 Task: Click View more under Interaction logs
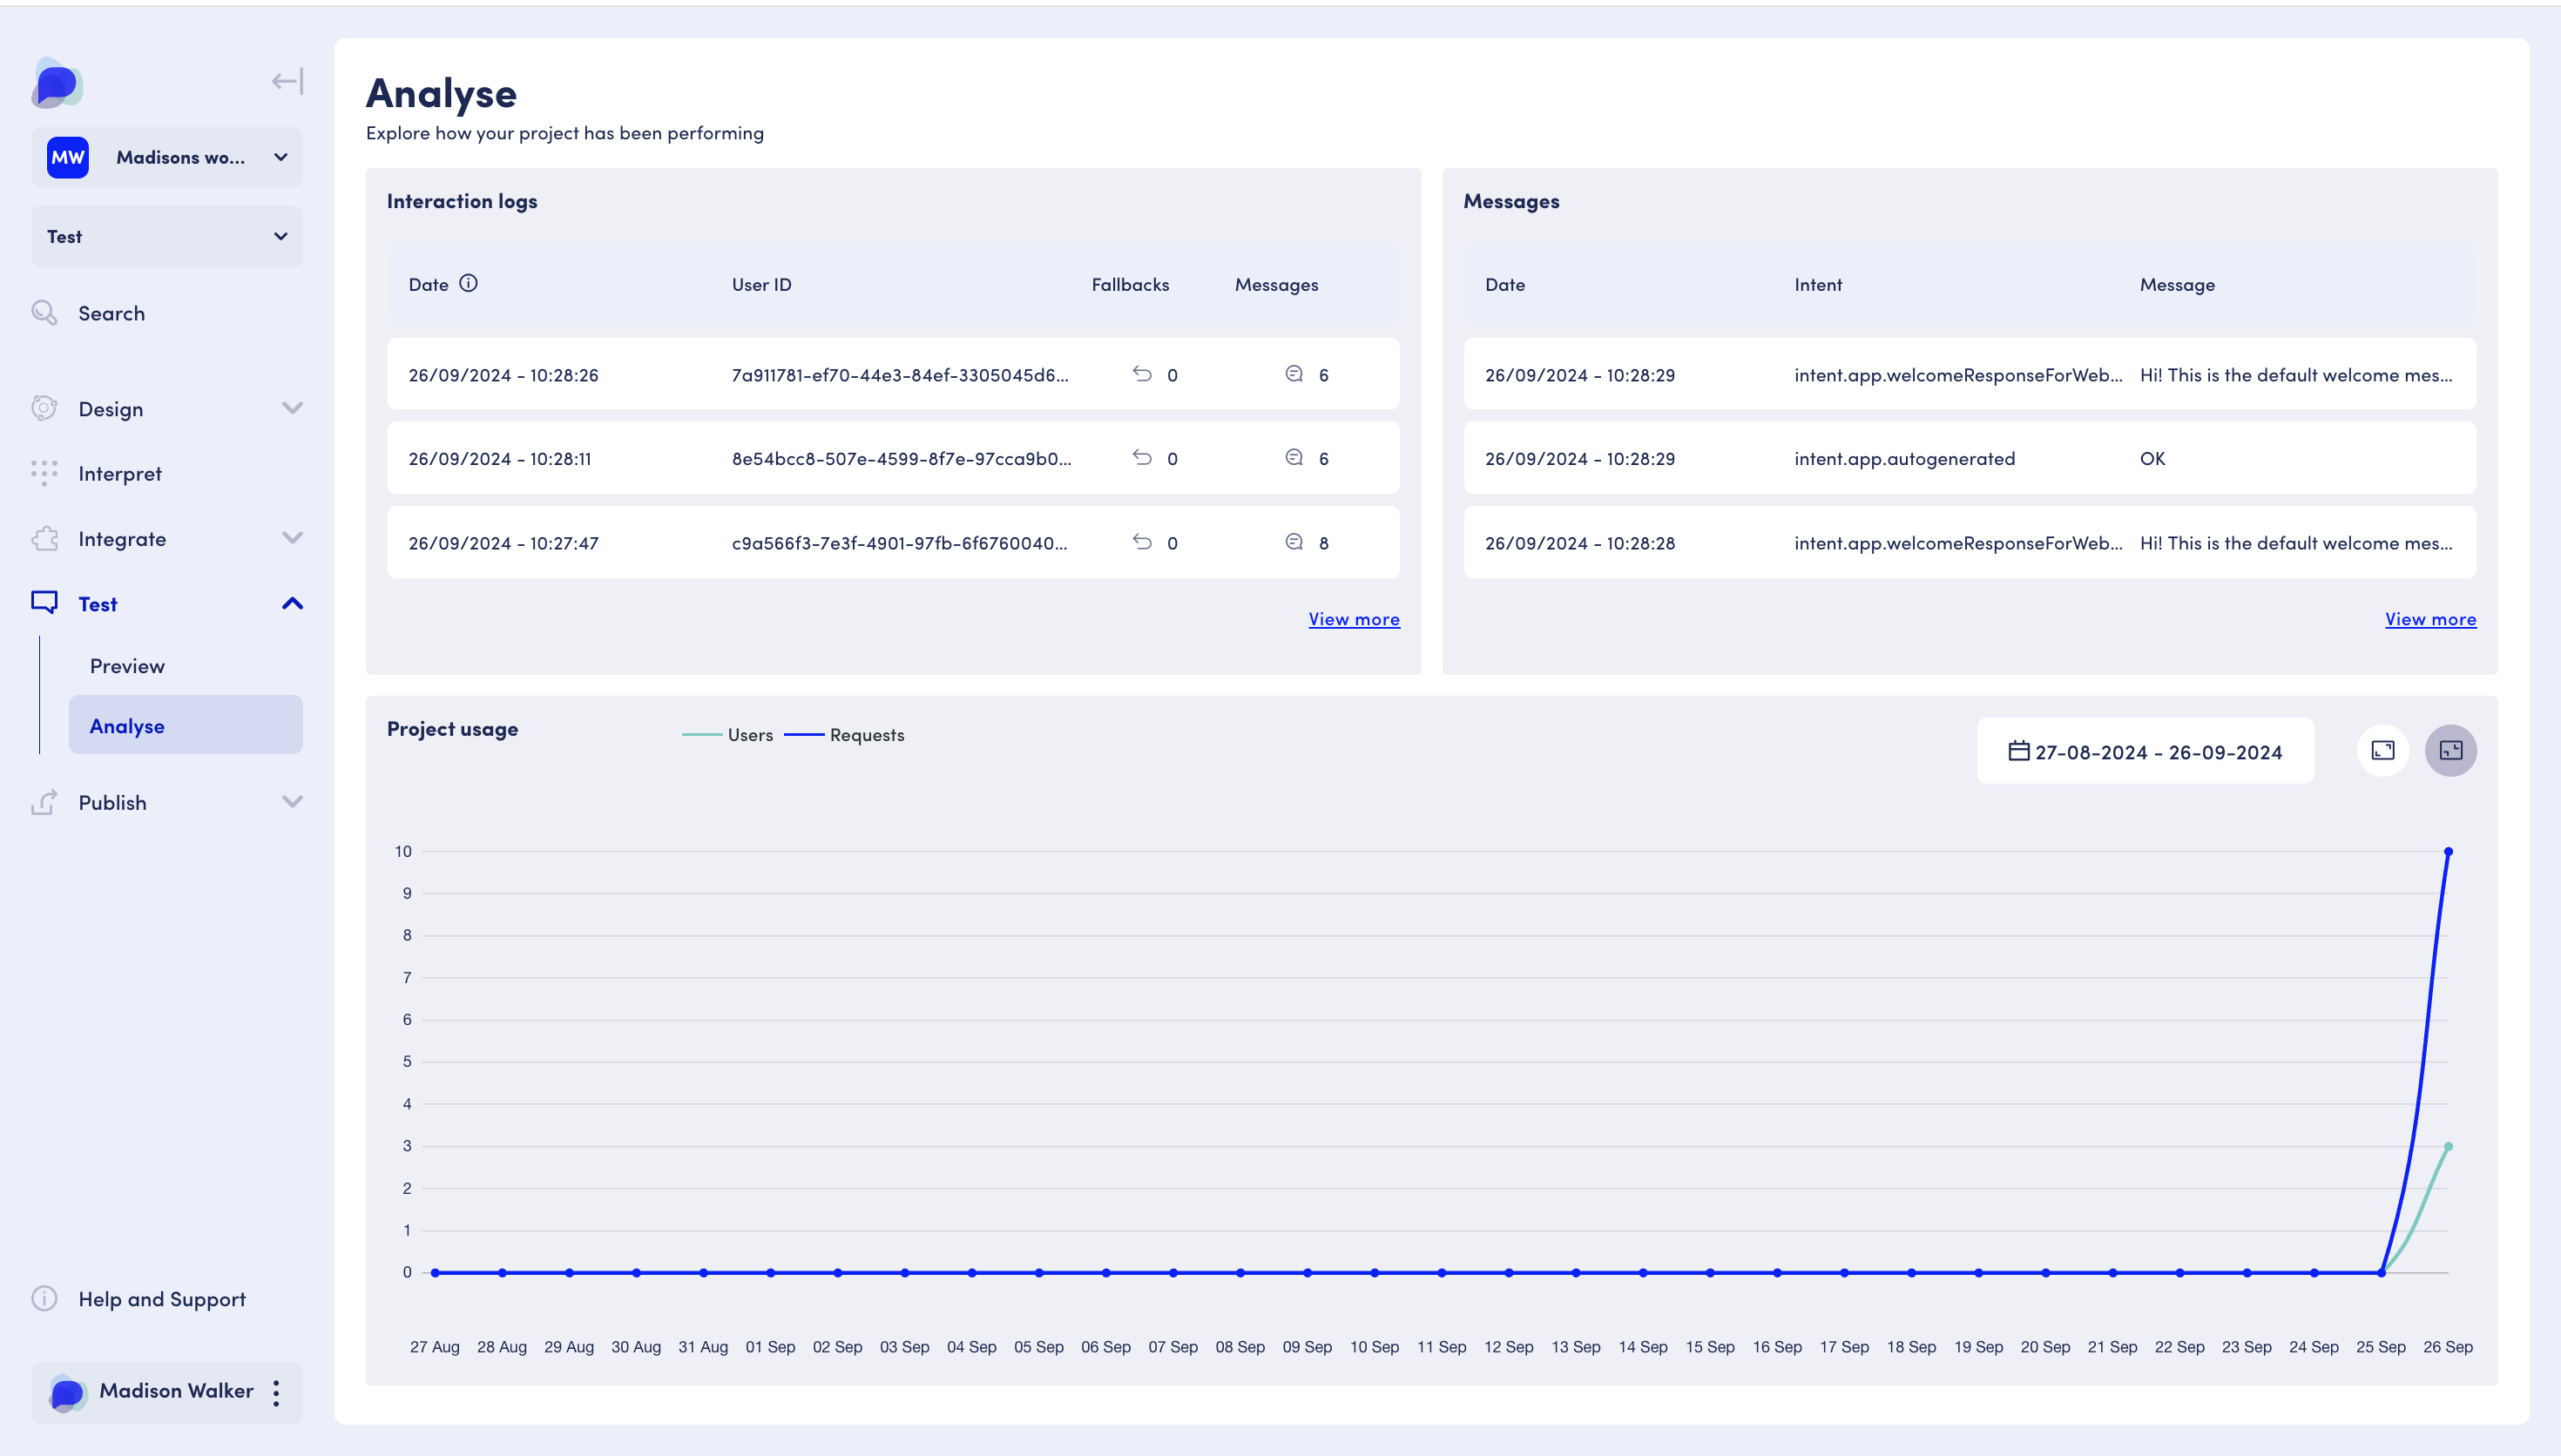pos(1353,619)
